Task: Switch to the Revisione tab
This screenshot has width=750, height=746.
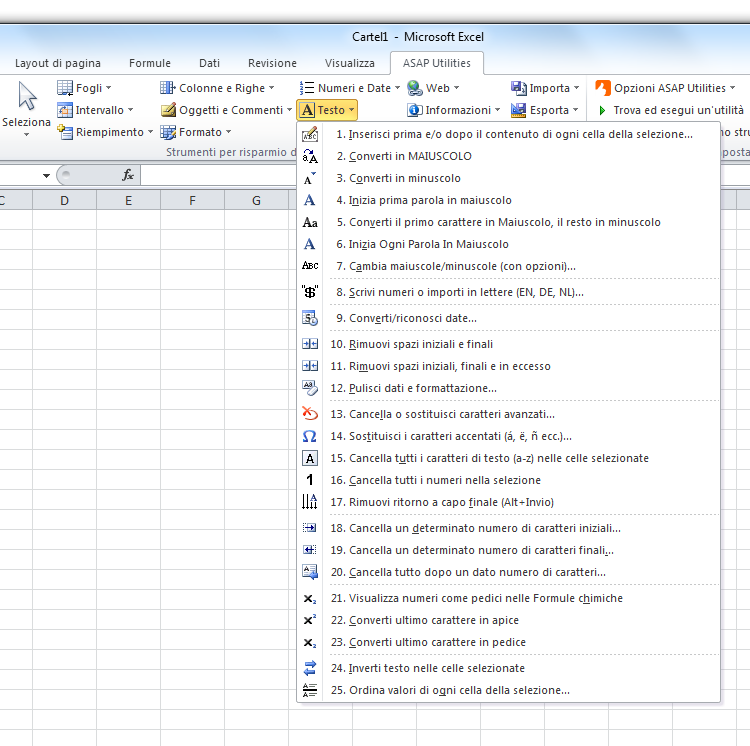Action: click(272, 63)
